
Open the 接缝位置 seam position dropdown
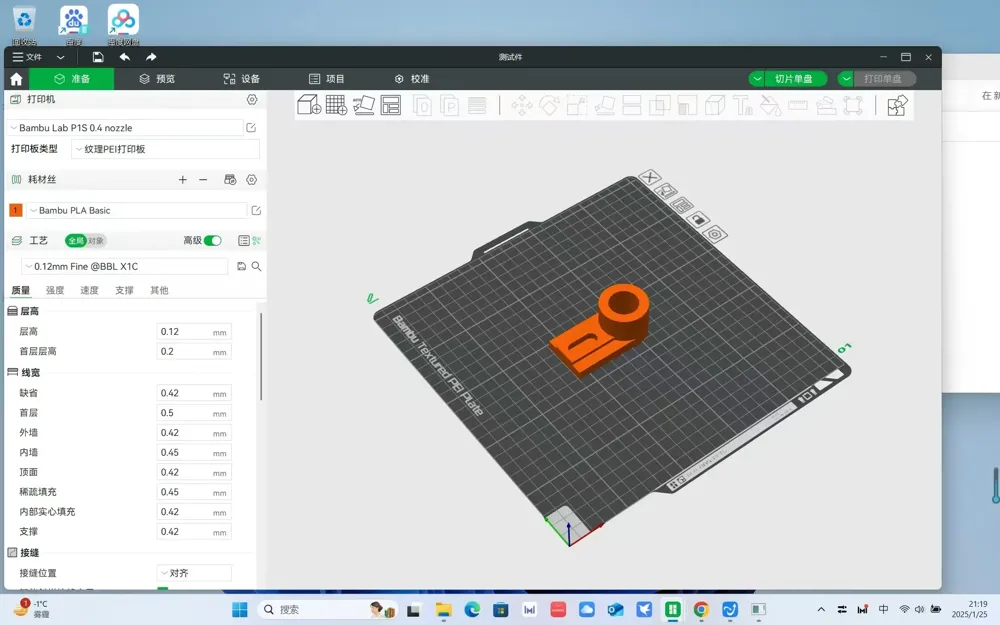tap(195, 573)
